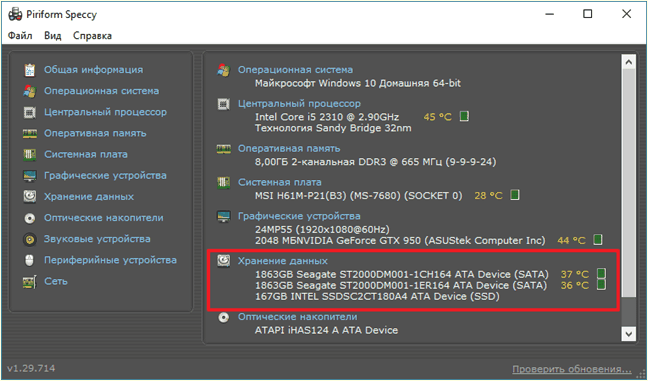Click the drive temperature indicator beside 36 °C
648x381 pixels.
pos(601,285)
